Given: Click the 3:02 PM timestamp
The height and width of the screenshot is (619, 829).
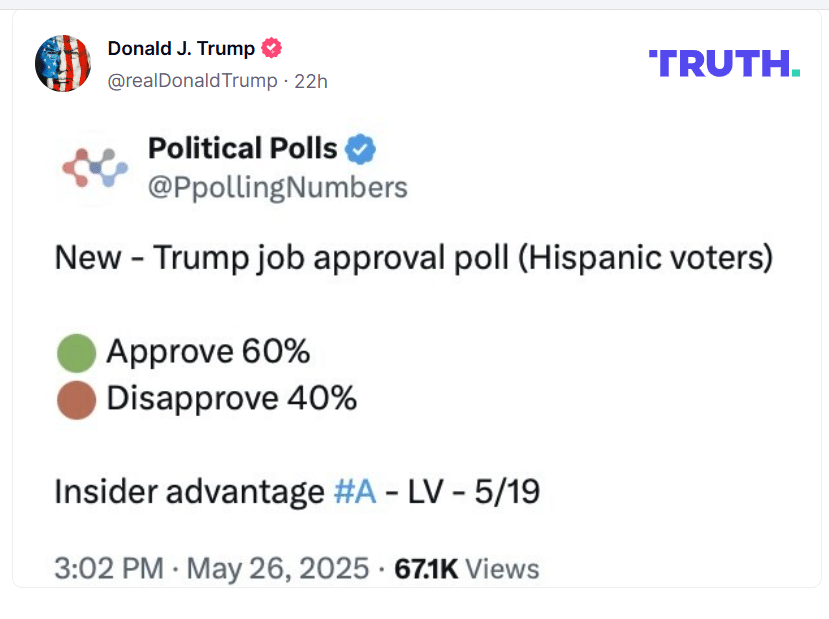Looking at the screenshot, I should tap(109, 569).
